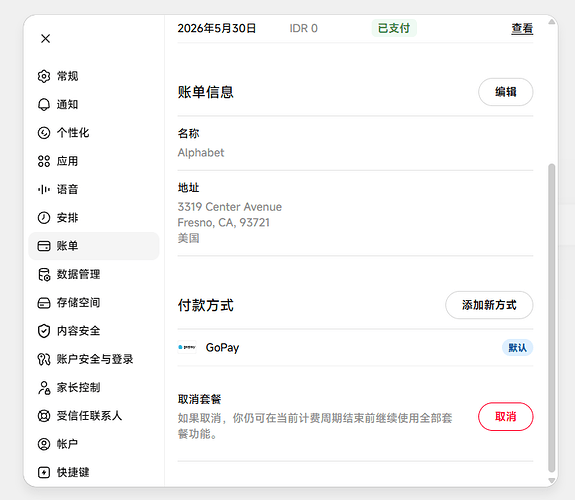575x500 pixels.
Task: Click the bell icon beside 通知
Action: 44,105
